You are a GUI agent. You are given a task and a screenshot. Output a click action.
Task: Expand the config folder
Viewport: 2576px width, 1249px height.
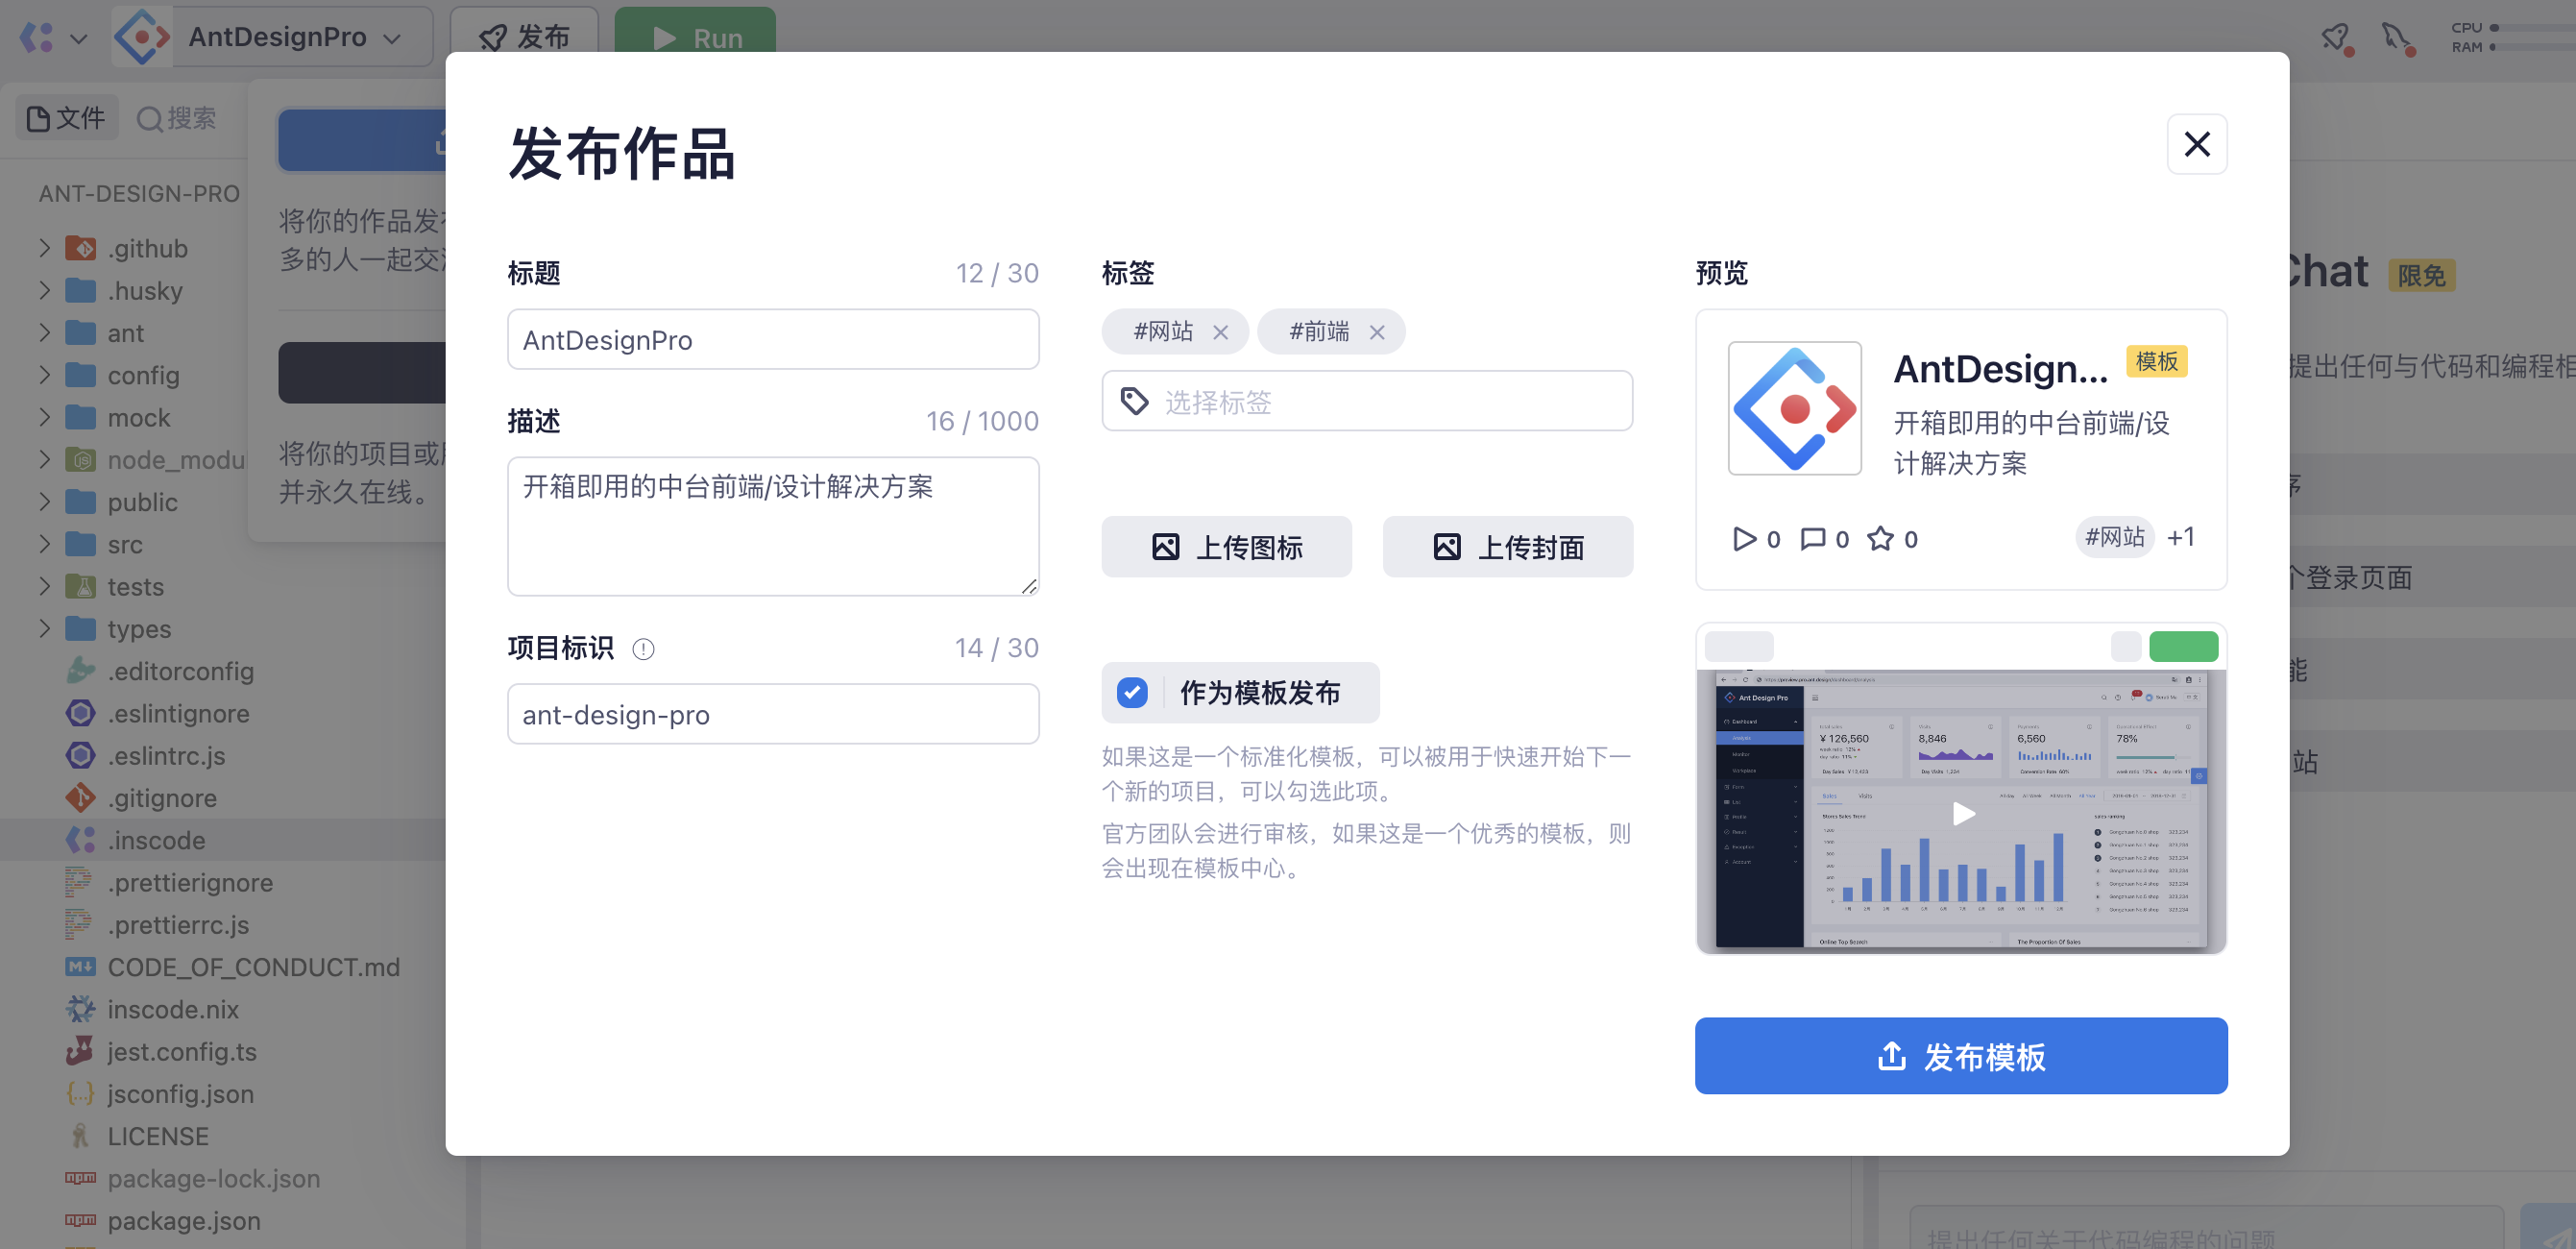44,375
